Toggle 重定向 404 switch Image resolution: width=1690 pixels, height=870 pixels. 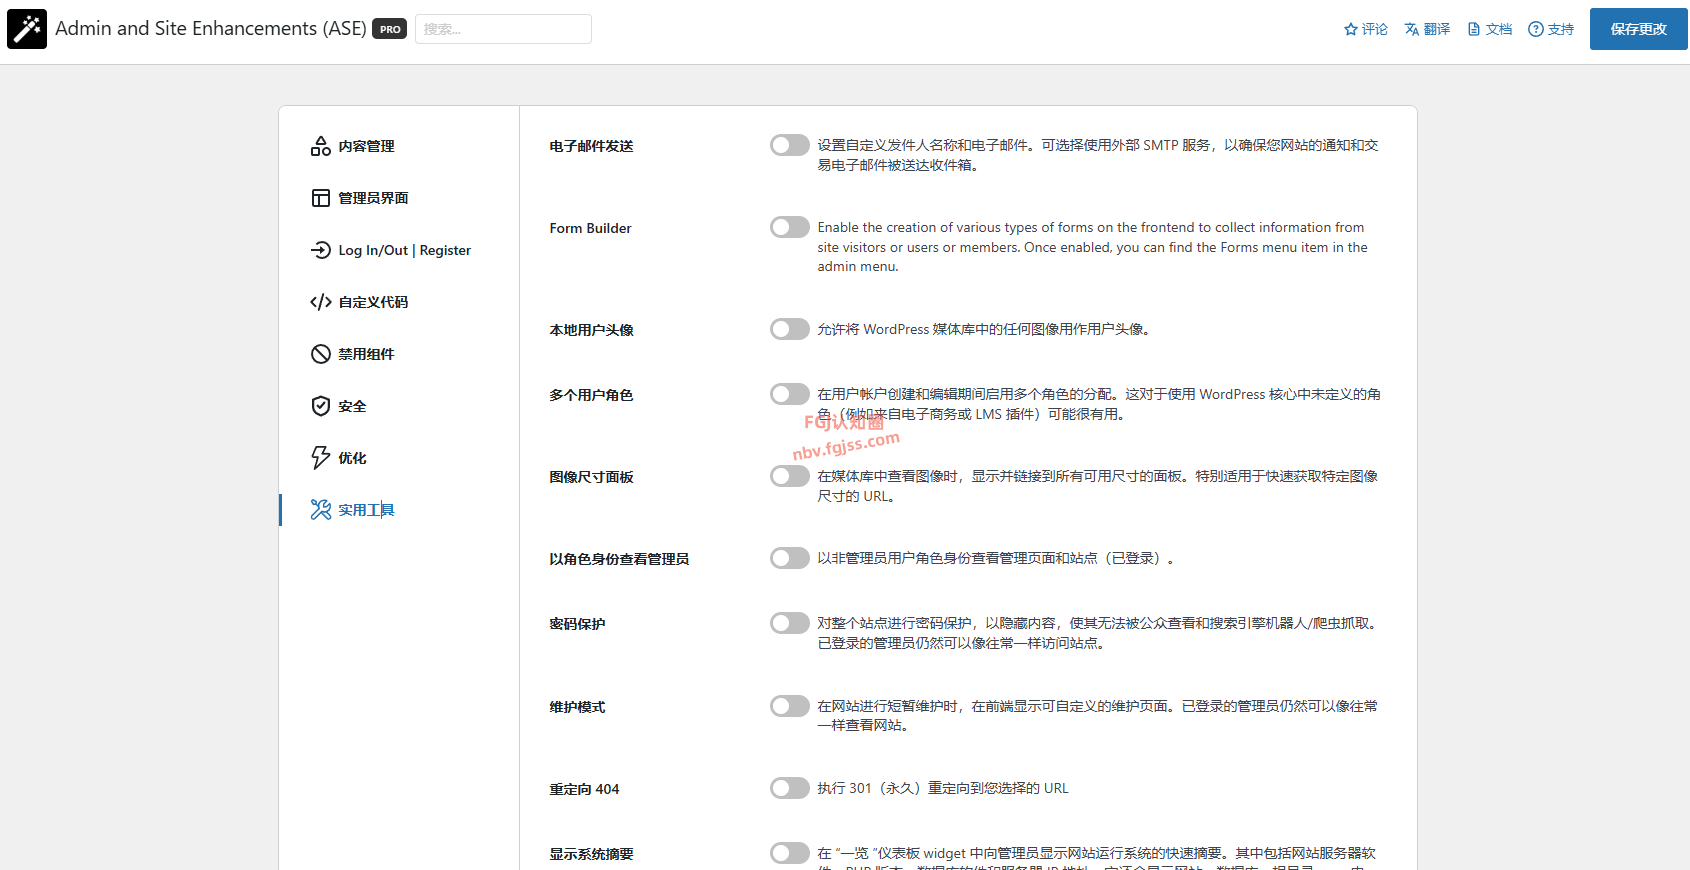tap(790, 788)
